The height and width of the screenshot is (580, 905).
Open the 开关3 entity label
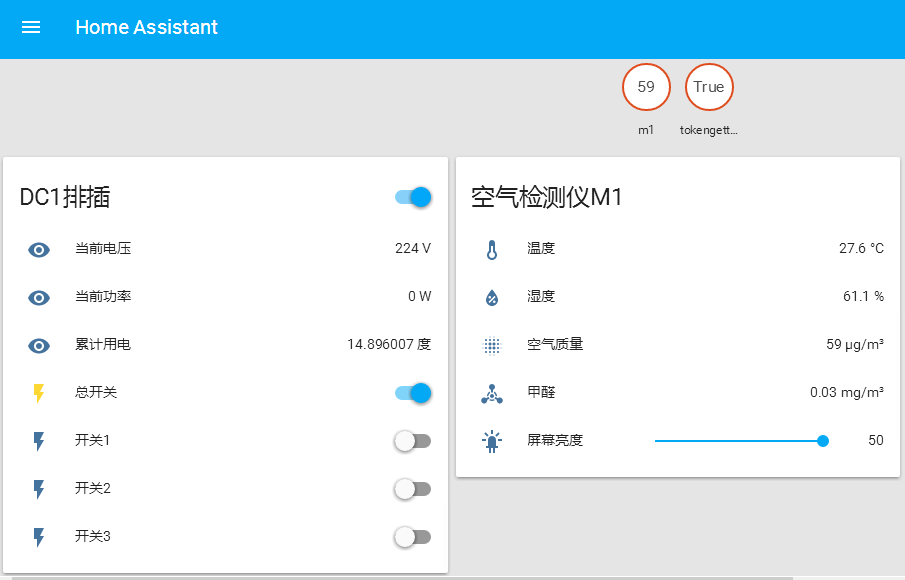[x=92, y=536]
